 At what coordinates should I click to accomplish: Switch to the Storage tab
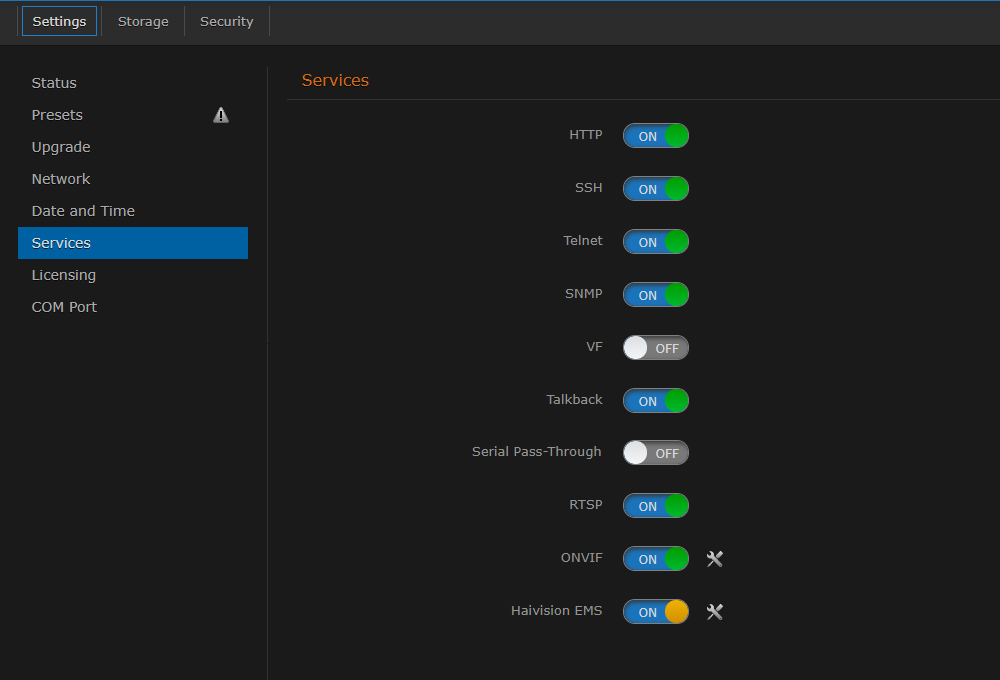click(x=142, y=21)
